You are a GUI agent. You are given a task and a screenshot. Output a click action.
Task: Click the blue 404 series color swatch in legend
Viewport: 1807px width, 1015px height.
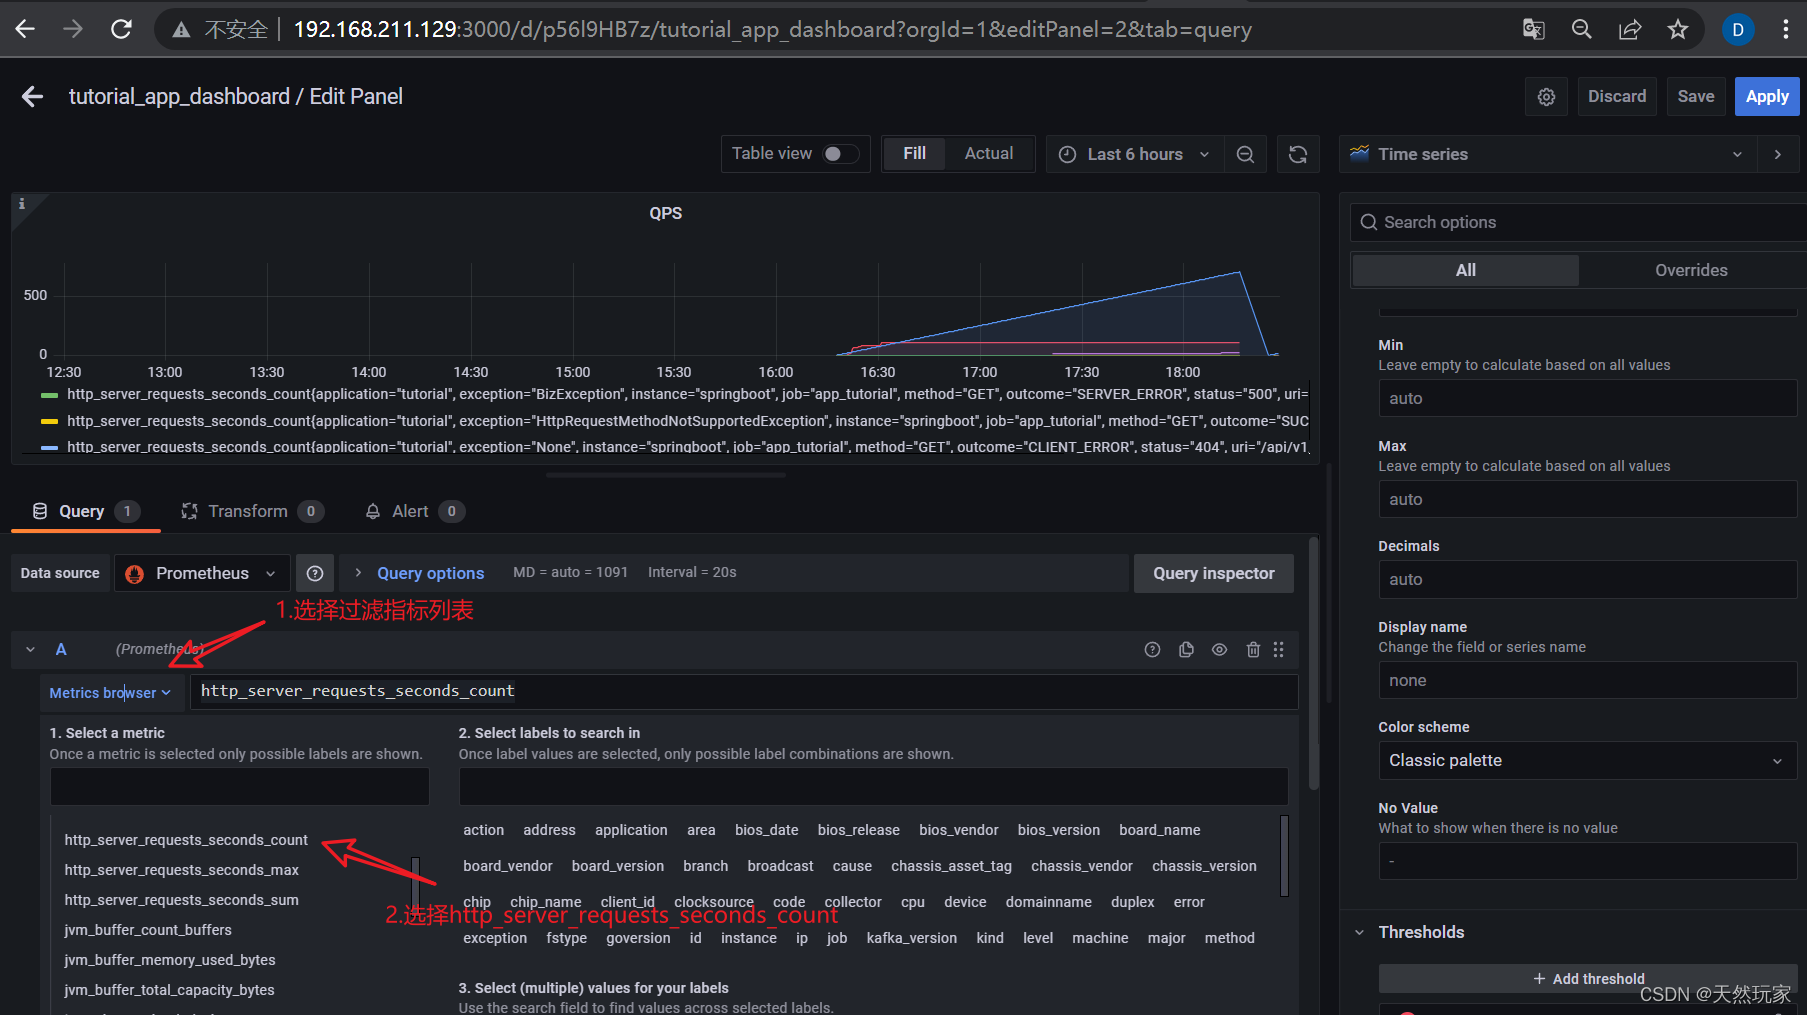tap(49, 447)
